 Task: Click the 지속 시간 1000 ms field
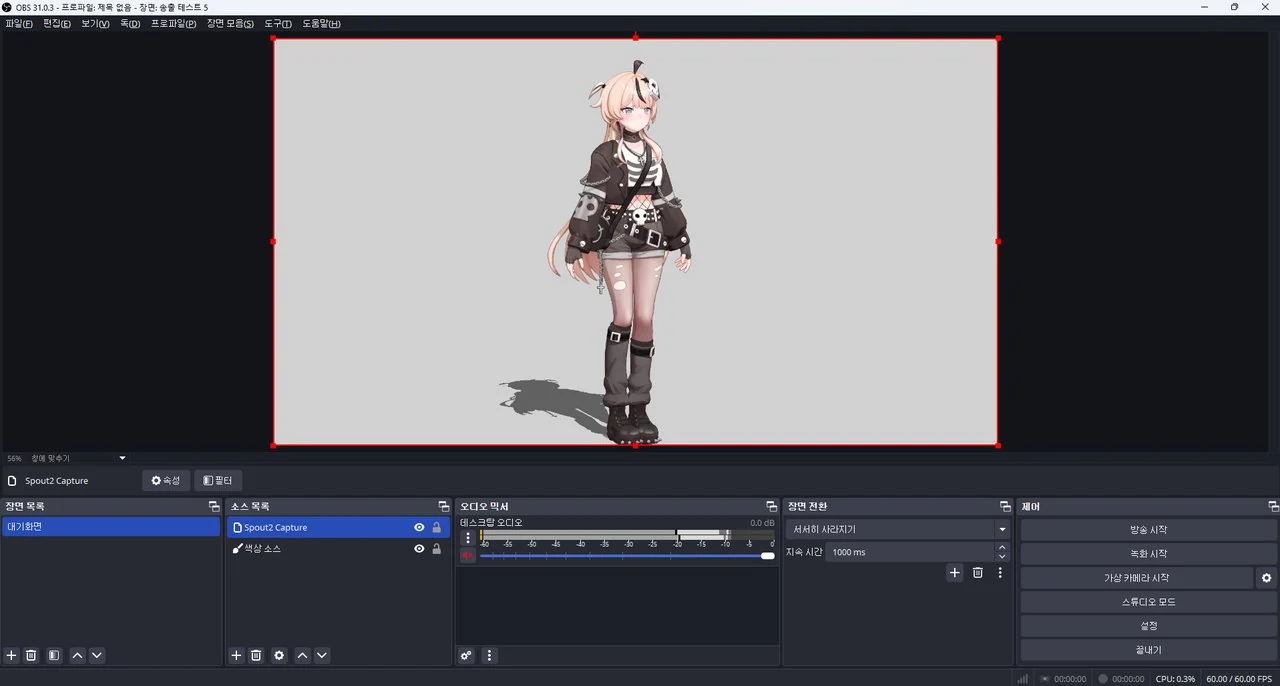(x=910, y=552)
